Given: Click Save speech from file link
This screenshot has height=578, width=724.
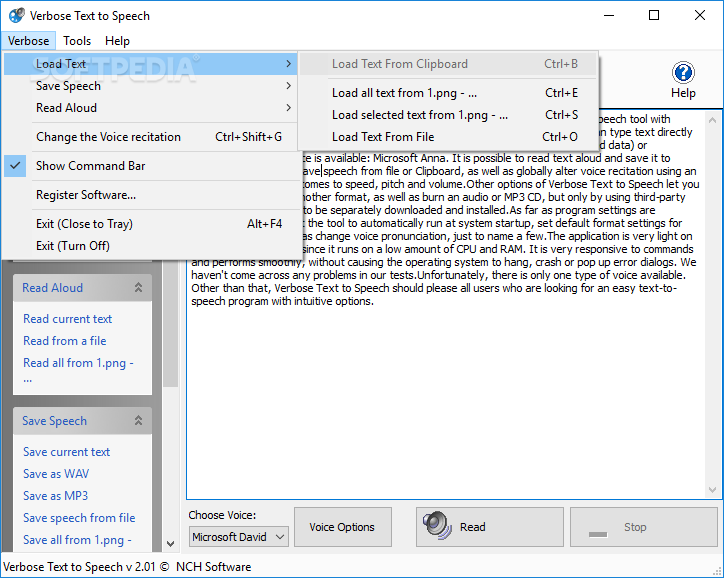Looking at the screenshot, I should [x=79, y=518].
